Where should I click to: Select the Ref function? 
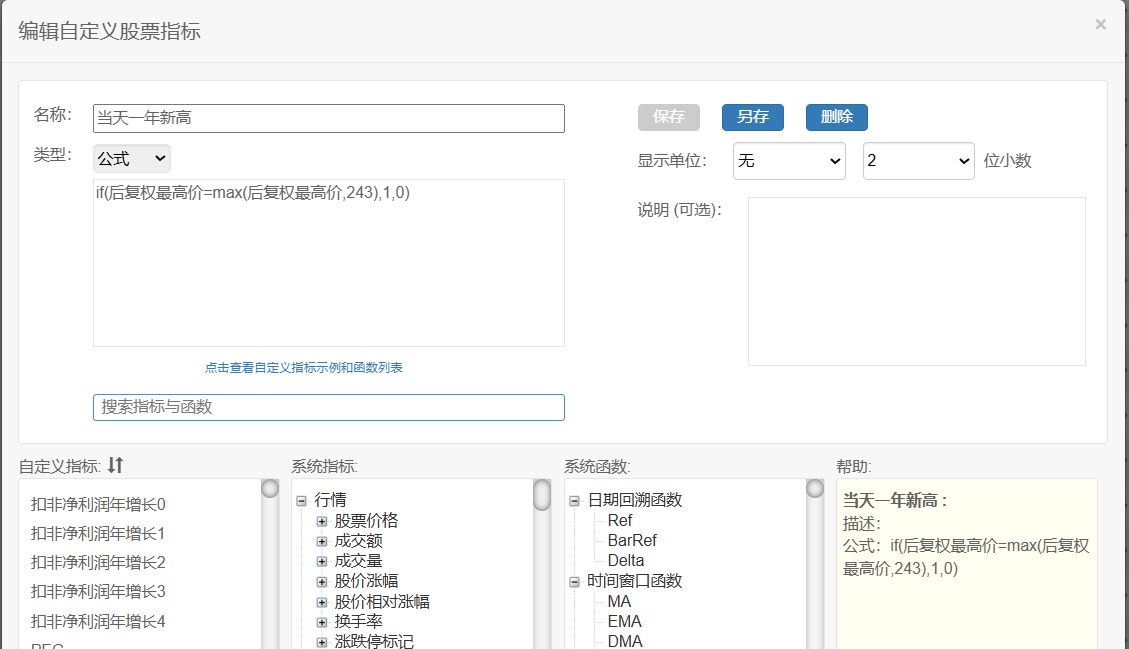[x=620, y=521]
